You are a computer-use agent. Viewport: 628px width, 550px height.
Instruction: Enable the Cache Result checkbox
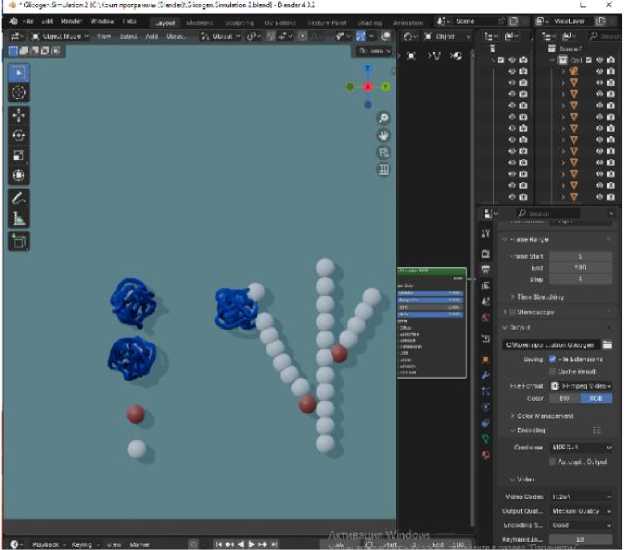(551, 371)
